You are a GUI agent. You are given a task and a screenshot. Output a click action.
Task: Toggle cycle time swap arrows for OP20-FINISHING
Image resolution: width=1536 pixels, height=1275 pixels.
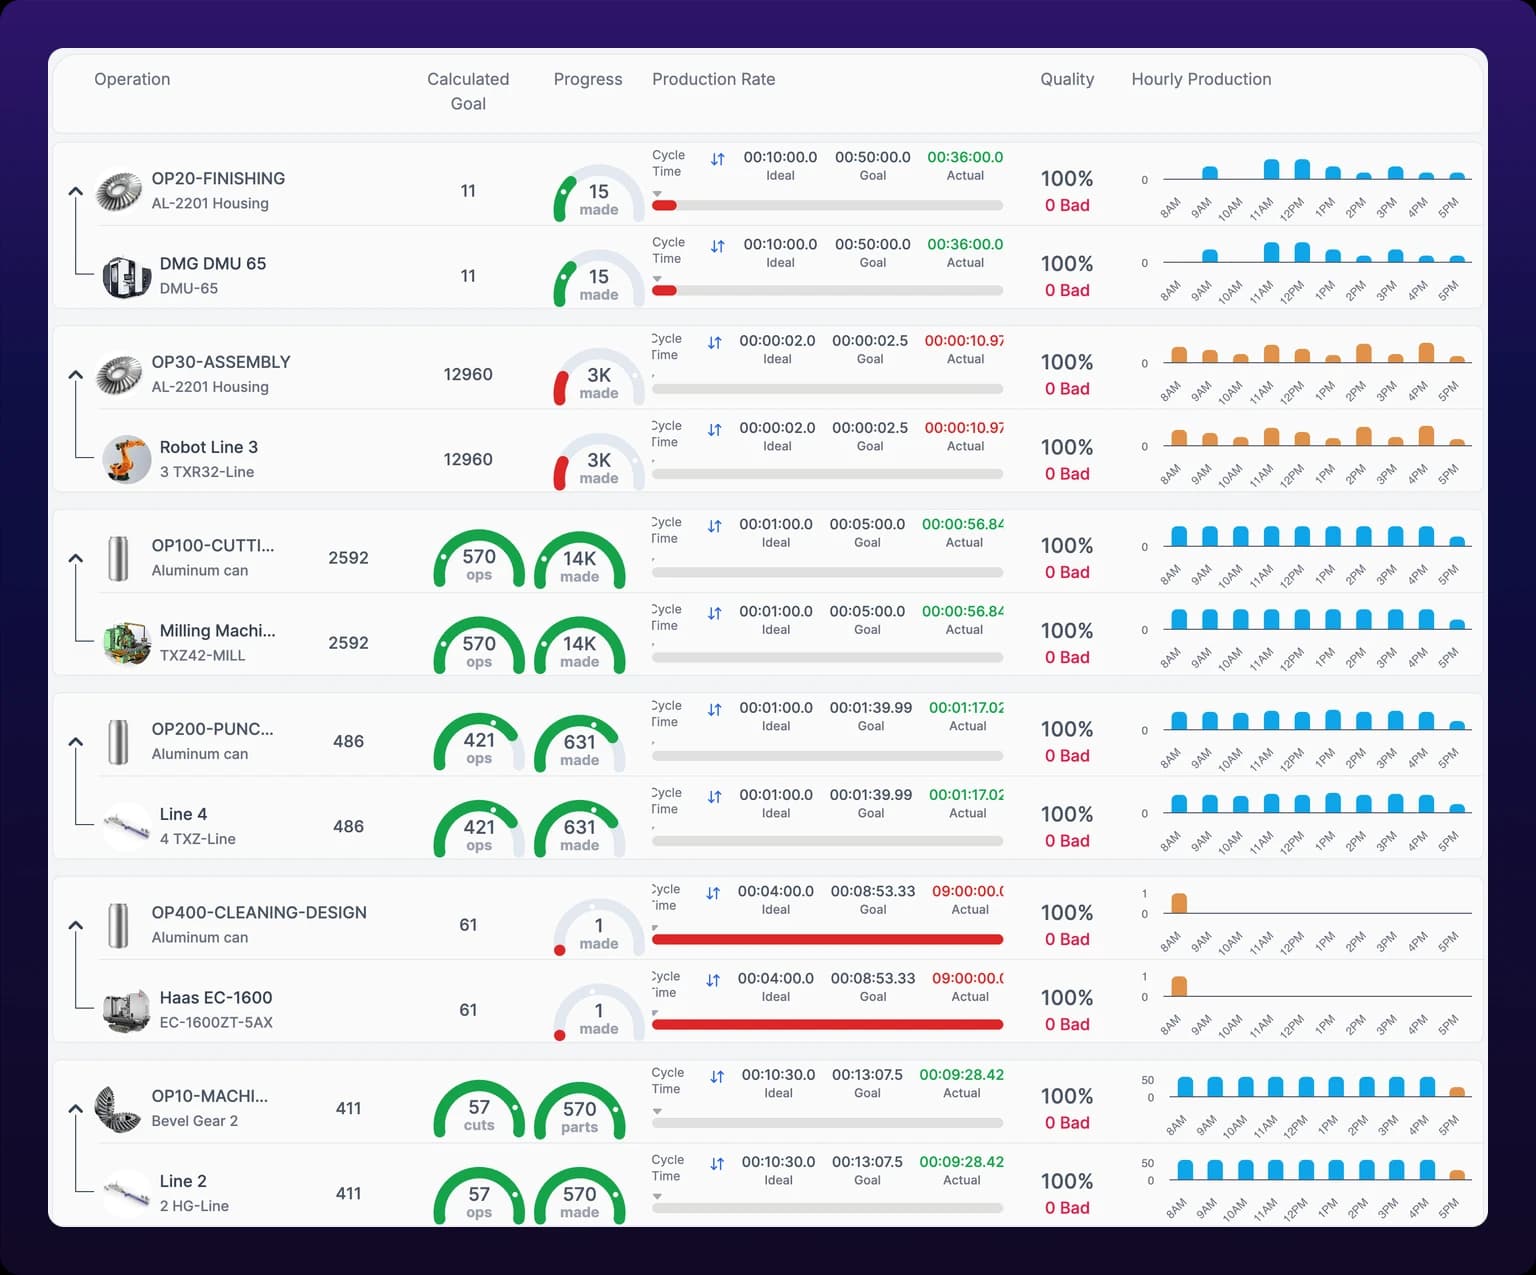(717, 159)
